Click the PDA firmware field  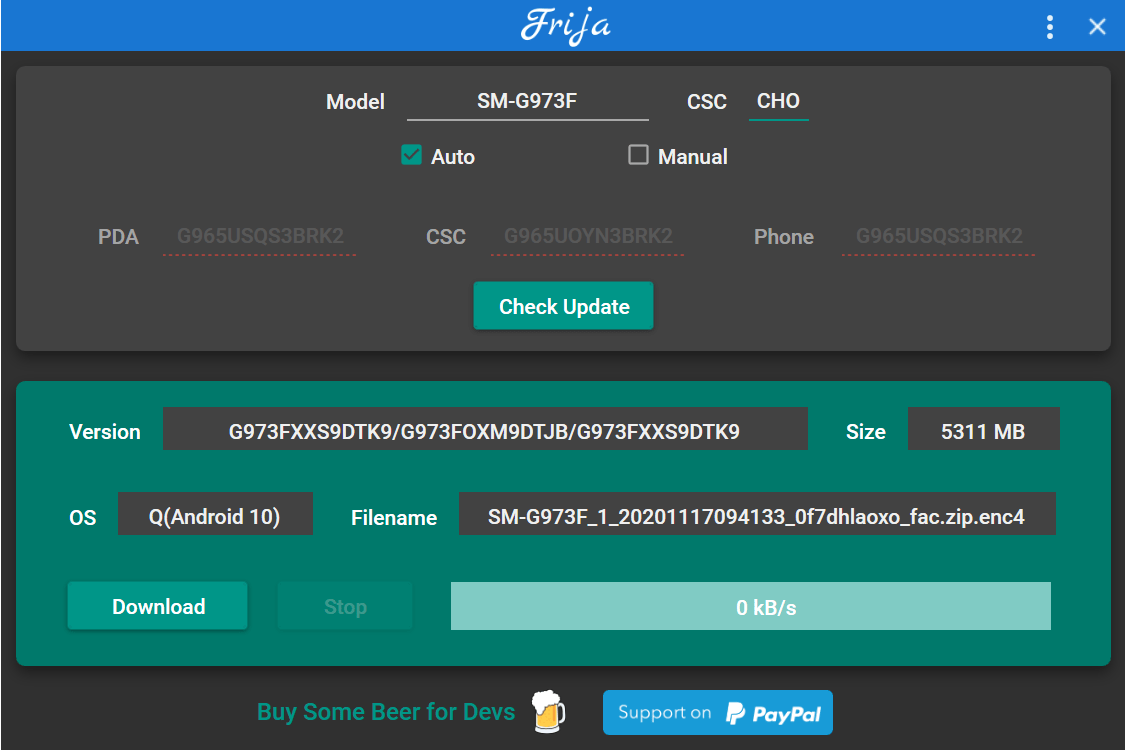coord(260,237)
